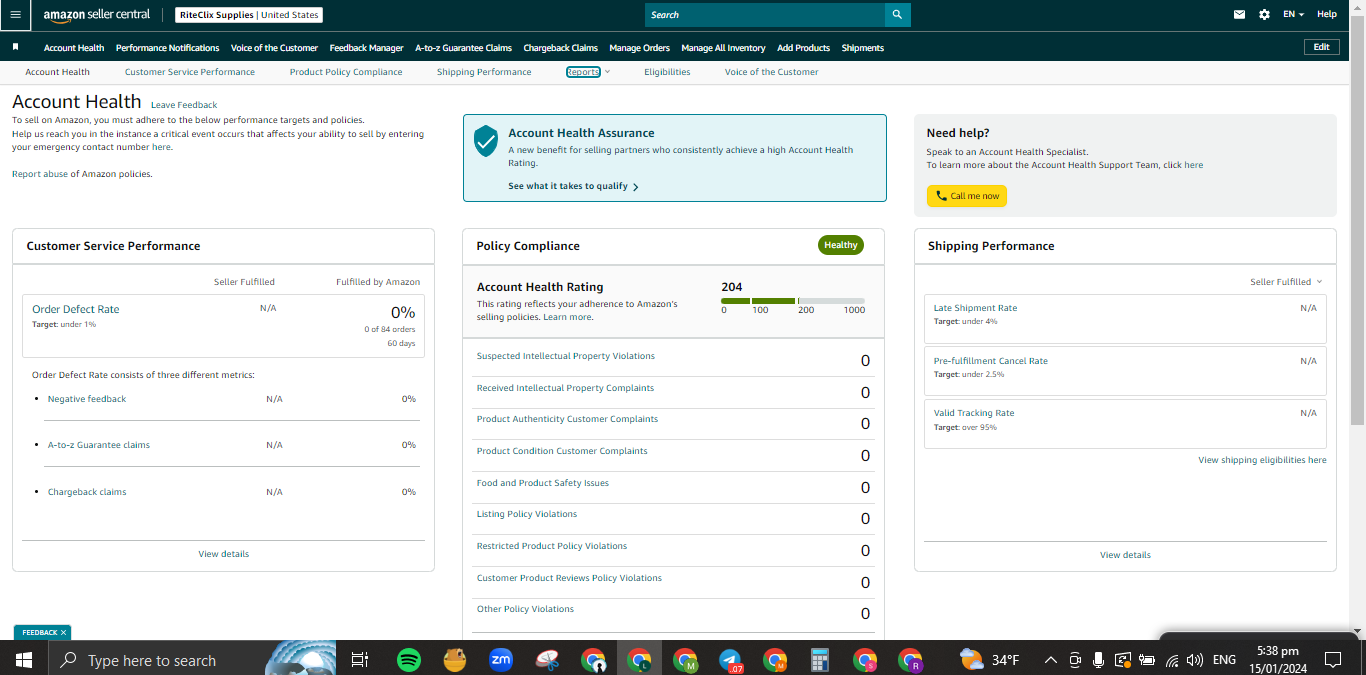
Task: Click the Learn more rating link
Action: pos(567,317)
